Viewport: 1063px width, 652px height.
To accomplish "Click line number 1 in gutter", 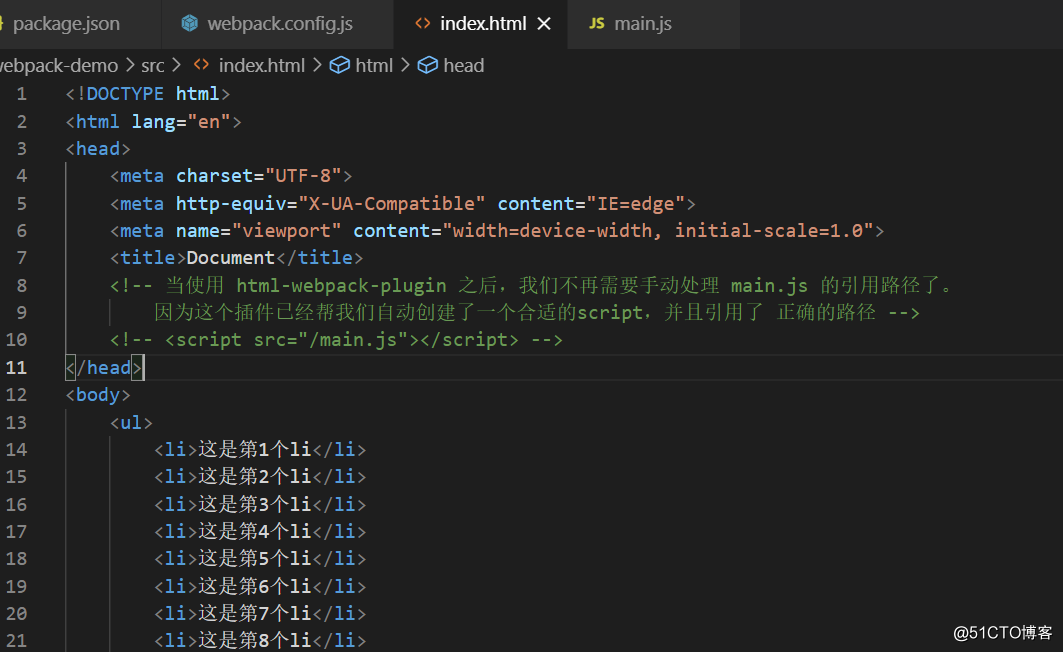I will (x=22, y=94).
